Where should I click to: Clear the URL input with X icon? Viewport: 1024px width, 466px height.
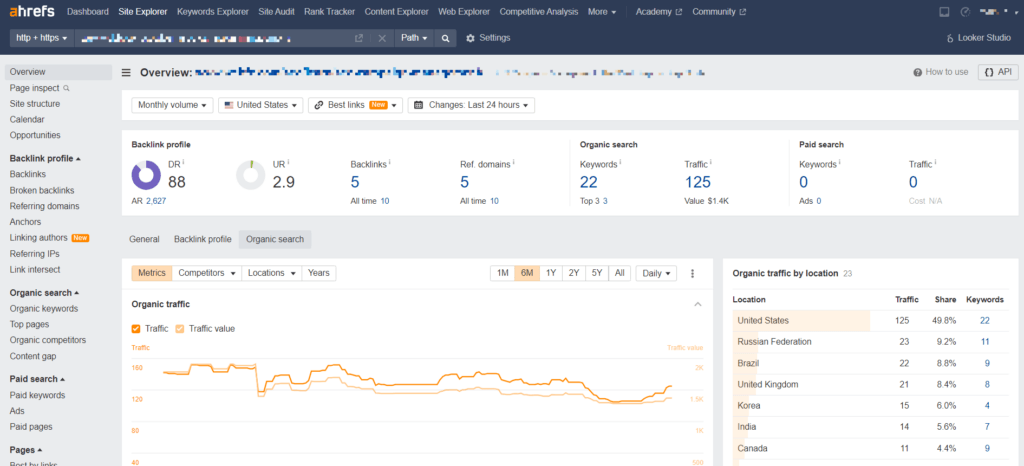click(381, 38)
